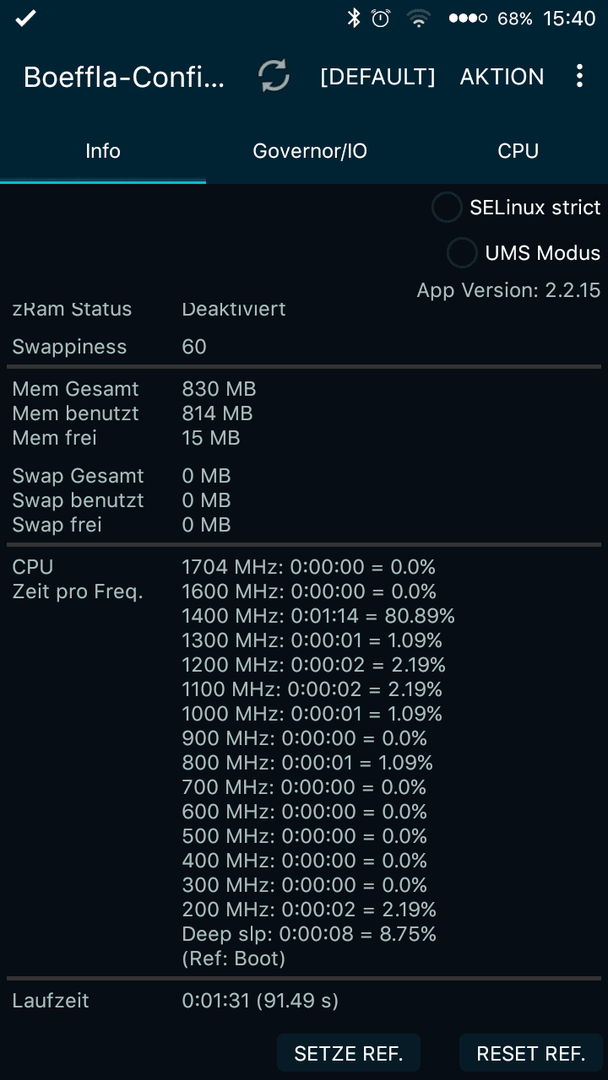608x1080 pixels.
Task: Tap the checkmark notification icon
Action: click(x=25, y=19)
